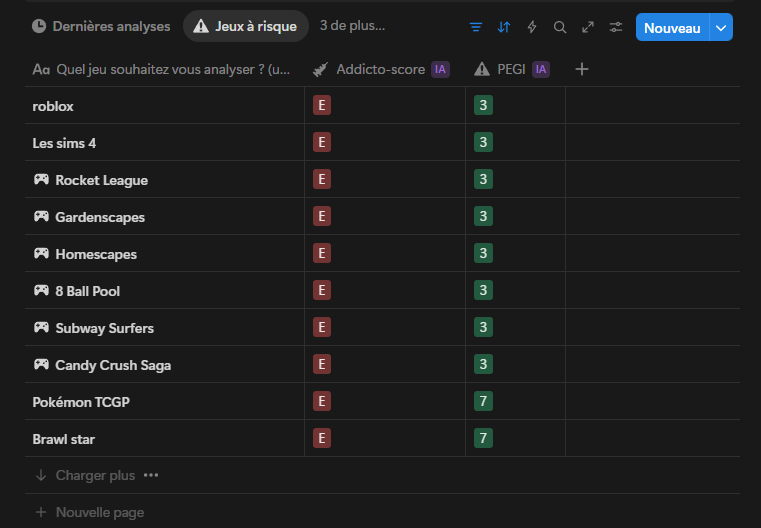The height and width of the screenshot is (528, 761).
Task: Click the red E score tag for roblox
Action: click(321, 106)
